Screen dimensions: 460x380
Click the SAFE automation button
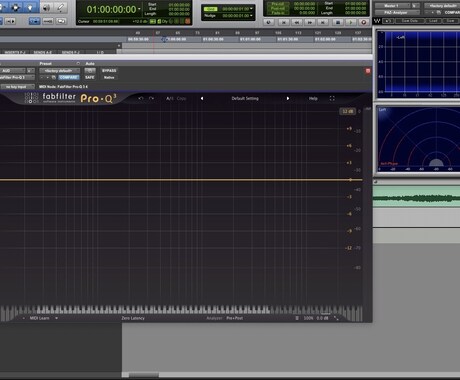[x=90, y=77]
